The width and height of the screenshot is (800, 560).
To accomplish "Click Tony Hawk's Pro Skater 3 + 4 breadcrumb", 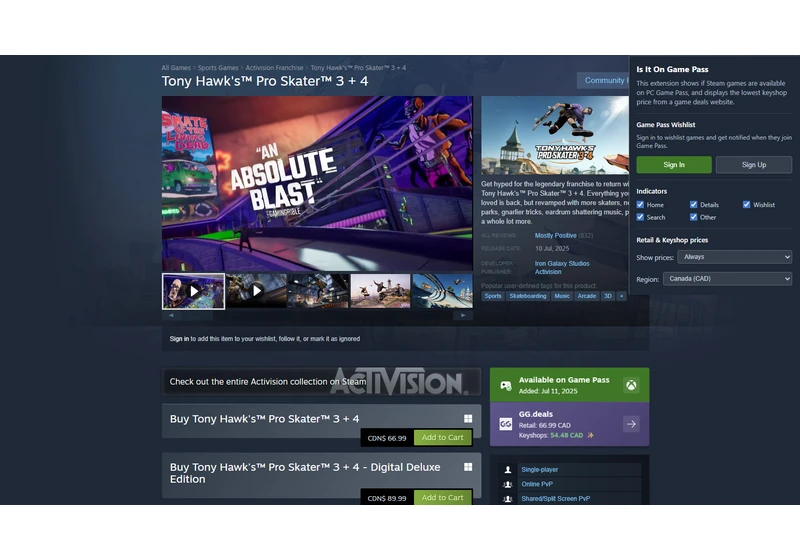I will [x=358, y=68].
